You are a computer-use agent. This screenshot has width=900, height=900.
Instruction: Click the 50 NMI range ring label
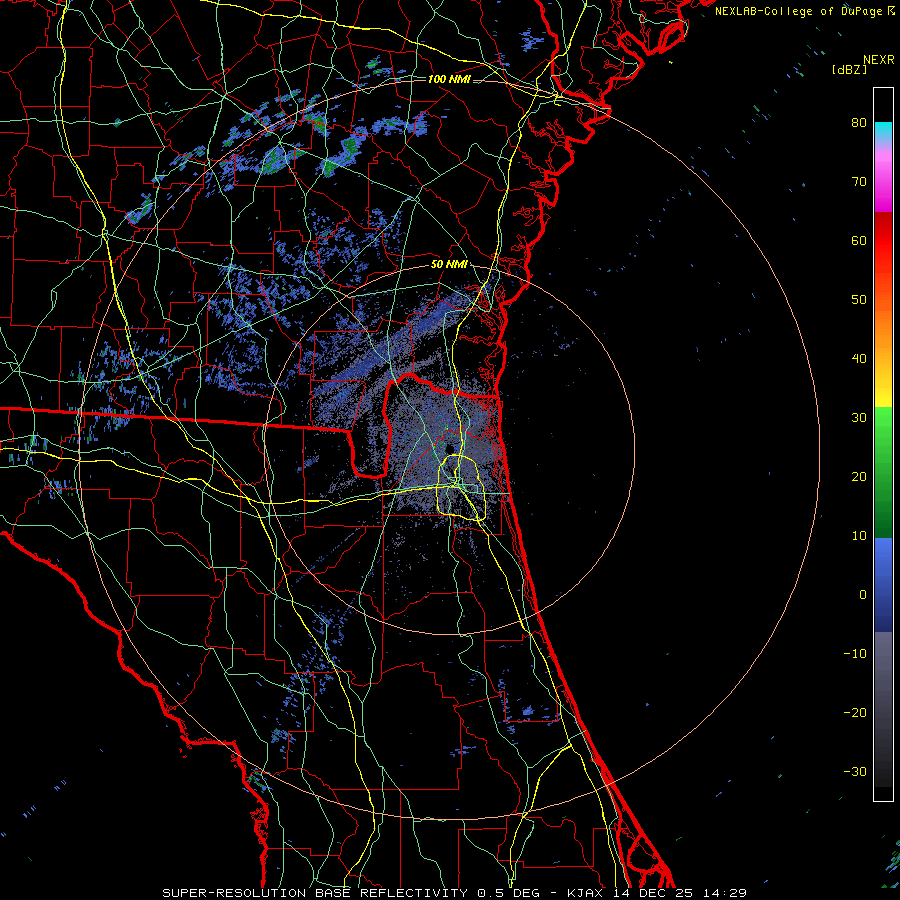pos(449,265)
